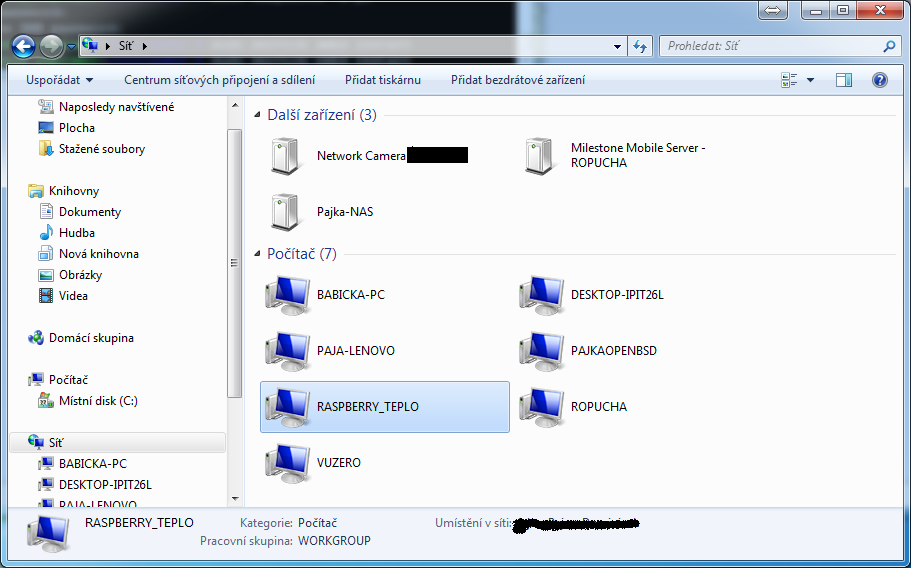The height and width of the screenshot is (568, 911).
Task: Open Stažené soubory folder
Action: coord(92,149)
